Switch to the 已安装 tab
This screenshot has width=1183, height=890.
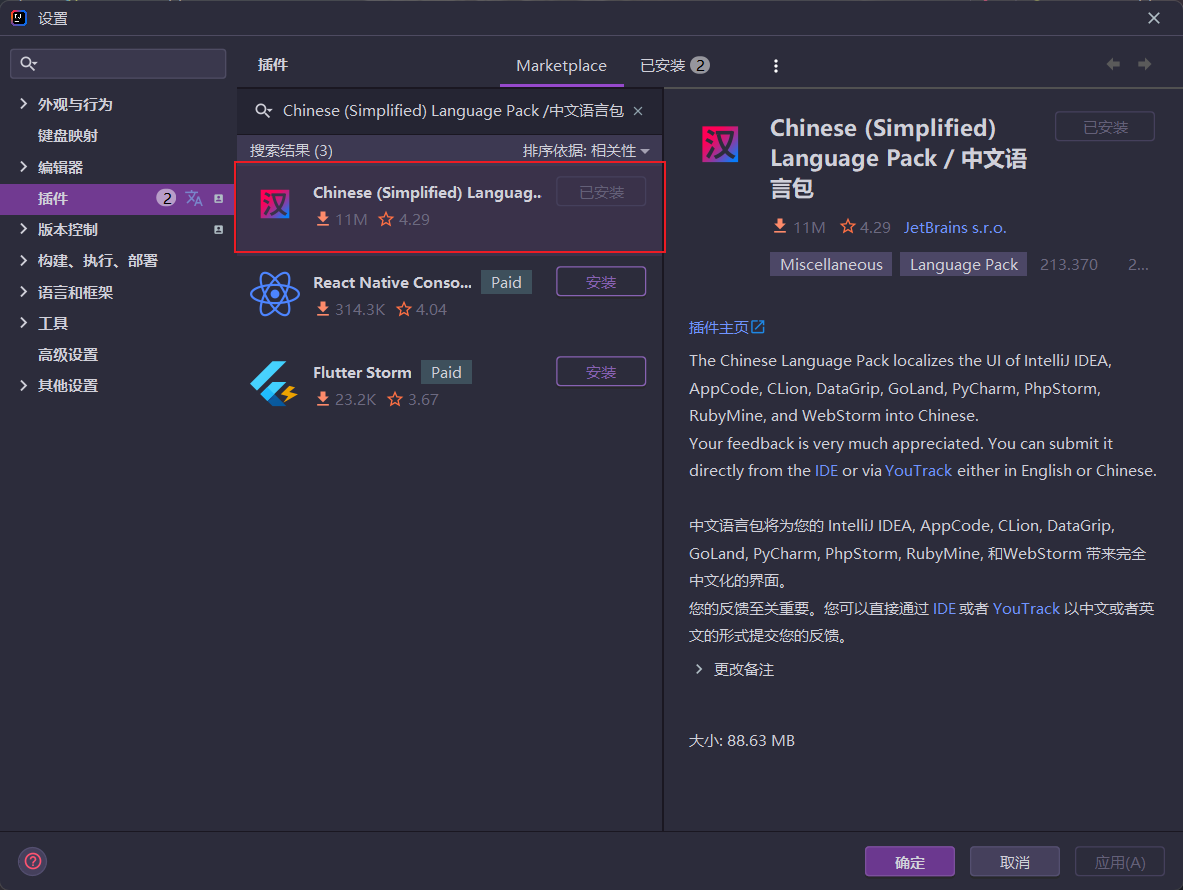click(674, 66)
